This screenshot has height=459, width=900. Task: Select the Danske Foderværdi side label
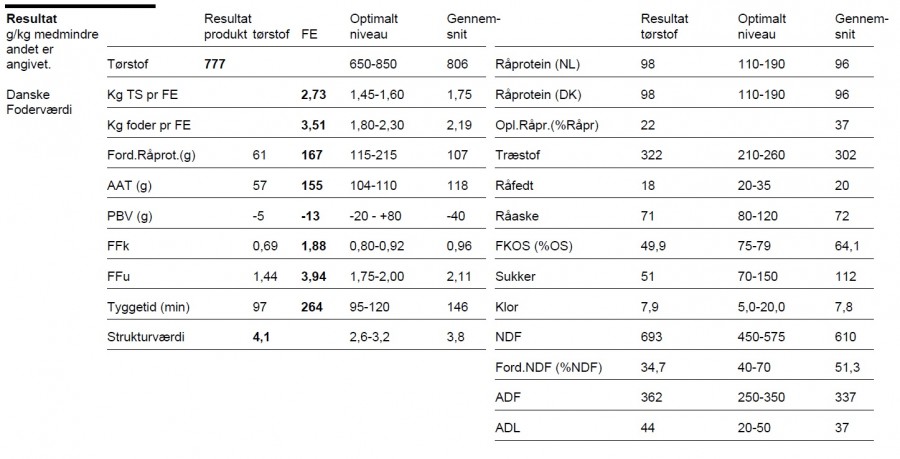click(34, 101)
